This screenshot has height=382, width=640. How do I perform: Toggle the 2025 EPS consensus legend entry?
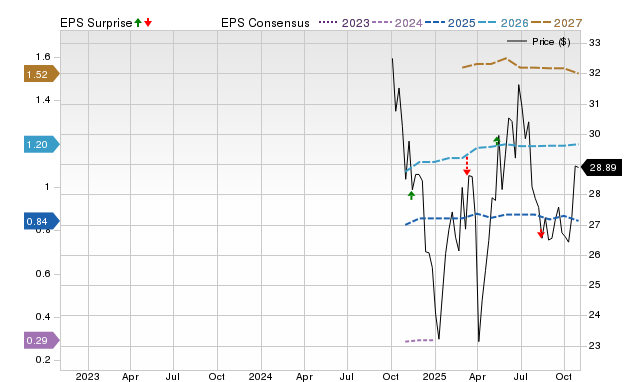[x=450, y=23]
